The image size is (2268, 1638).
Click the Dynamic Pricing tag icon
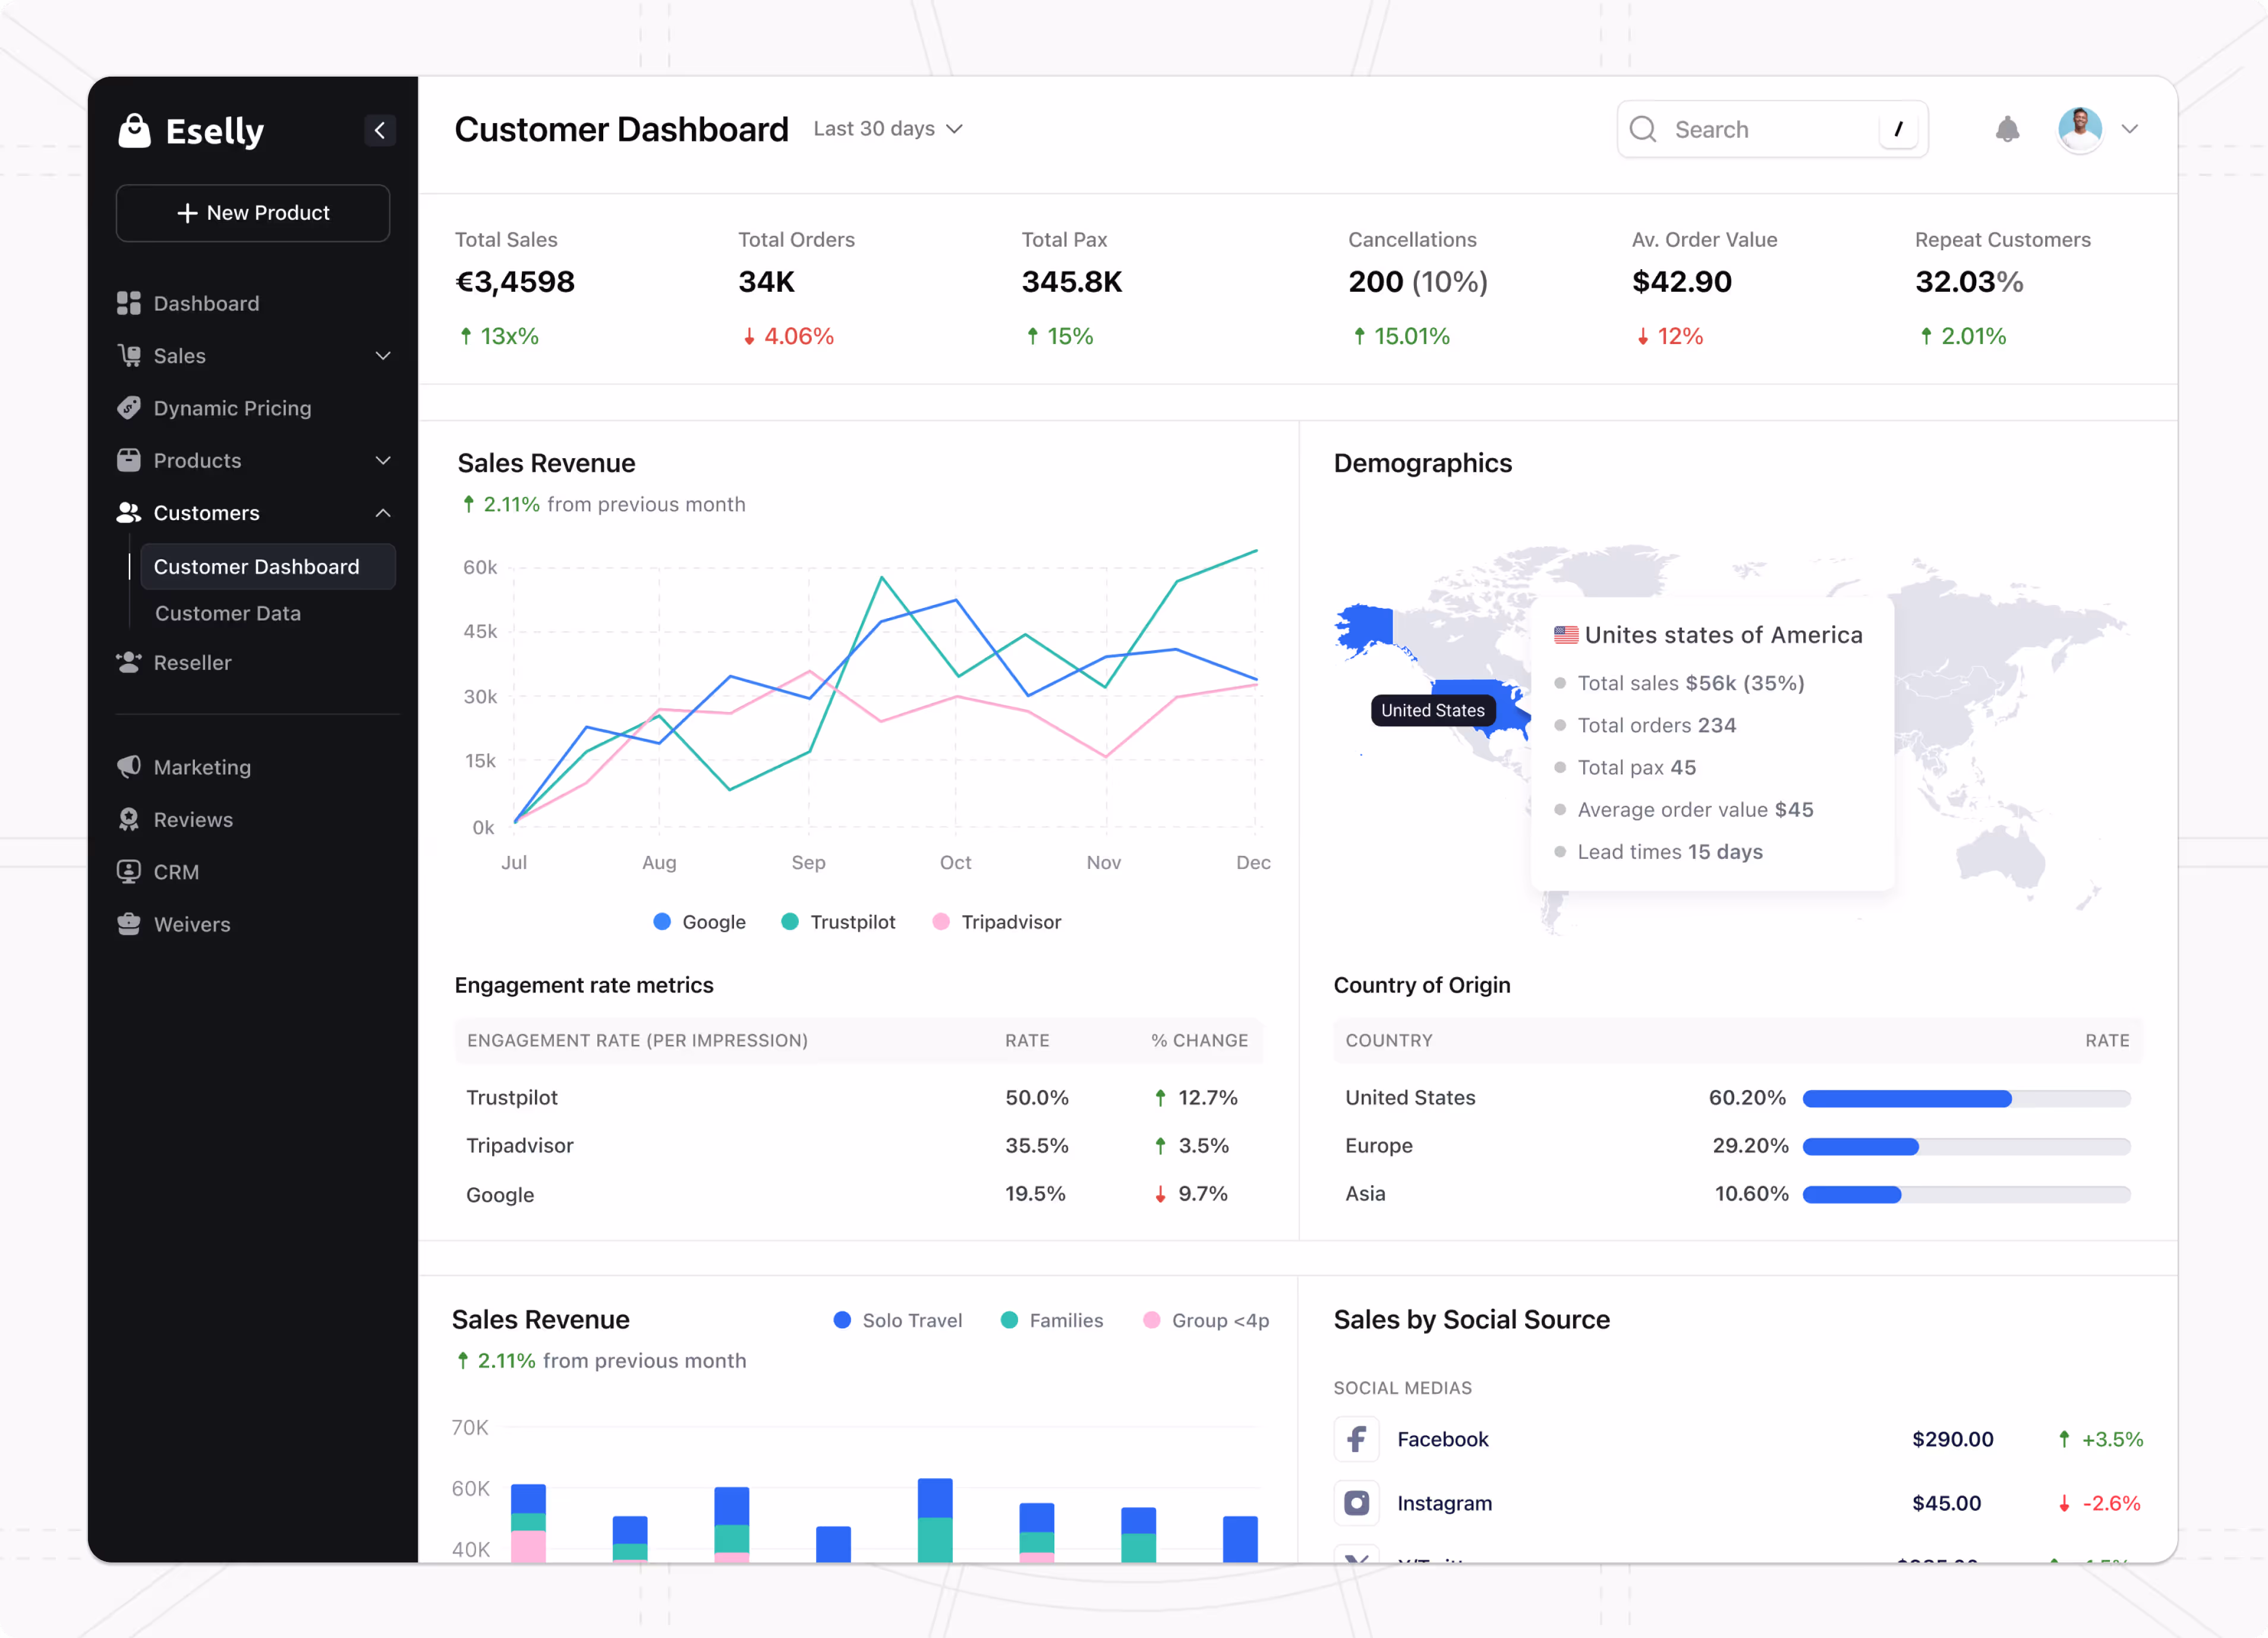129,408
